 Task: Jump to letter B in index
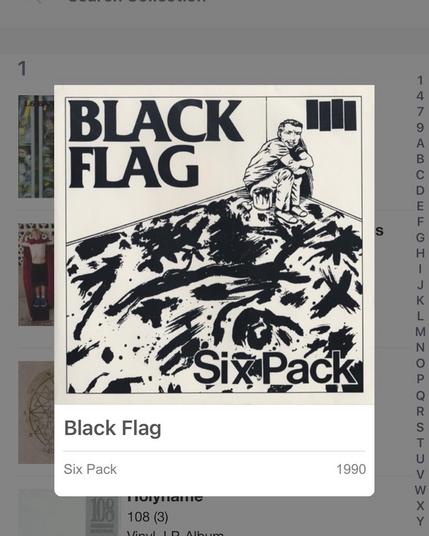point(420,159)
